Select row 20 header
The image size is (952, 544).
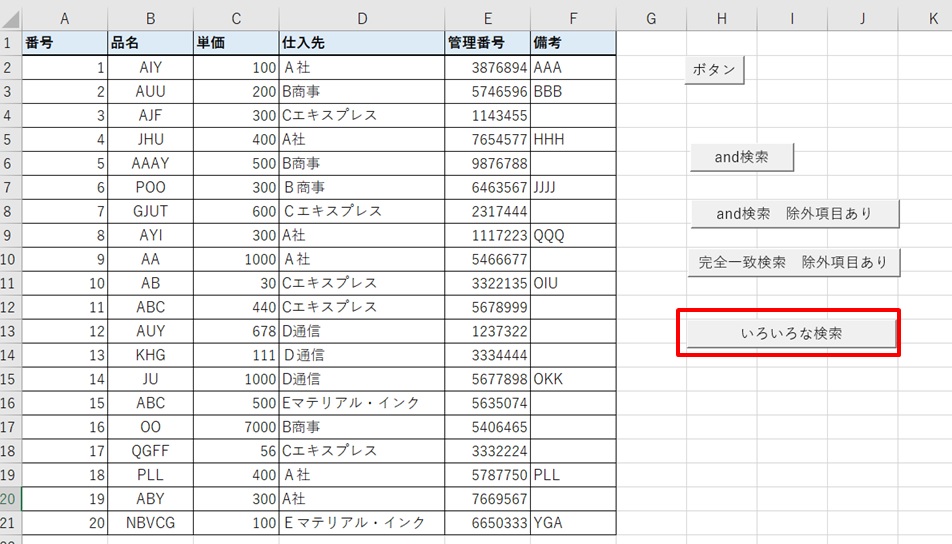click(8, 499)
